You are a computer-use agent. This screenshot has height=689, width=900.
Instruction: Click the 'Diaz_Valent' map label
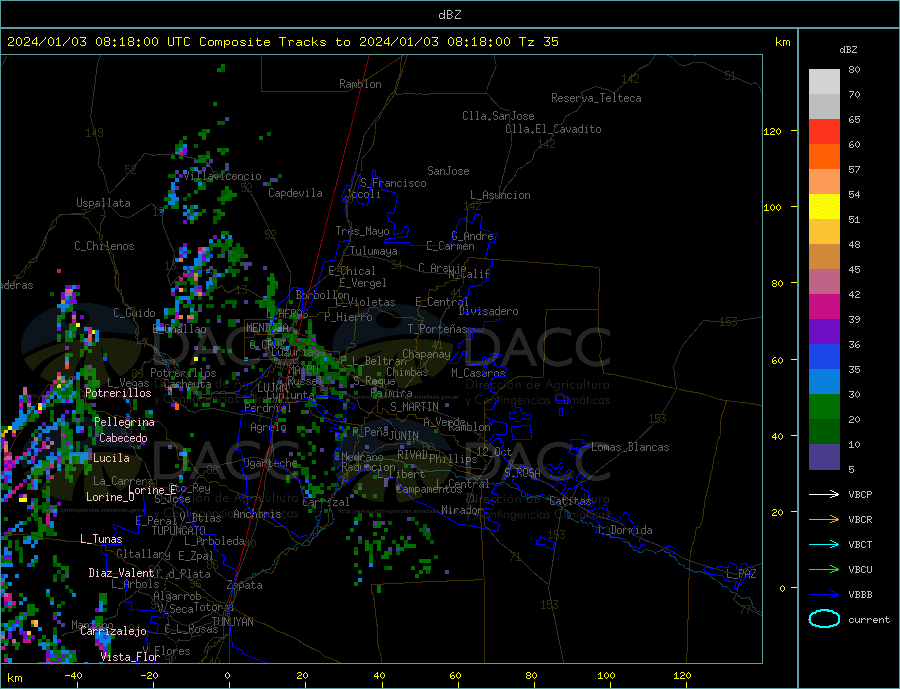(x=122, y=573)
